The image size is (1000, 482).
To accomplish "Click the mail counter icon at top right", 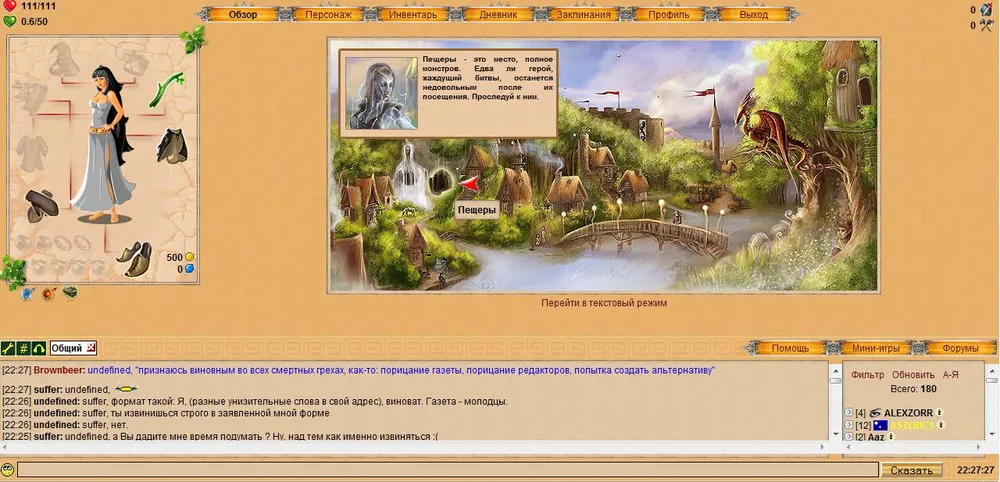I will (x=987, y=10).
